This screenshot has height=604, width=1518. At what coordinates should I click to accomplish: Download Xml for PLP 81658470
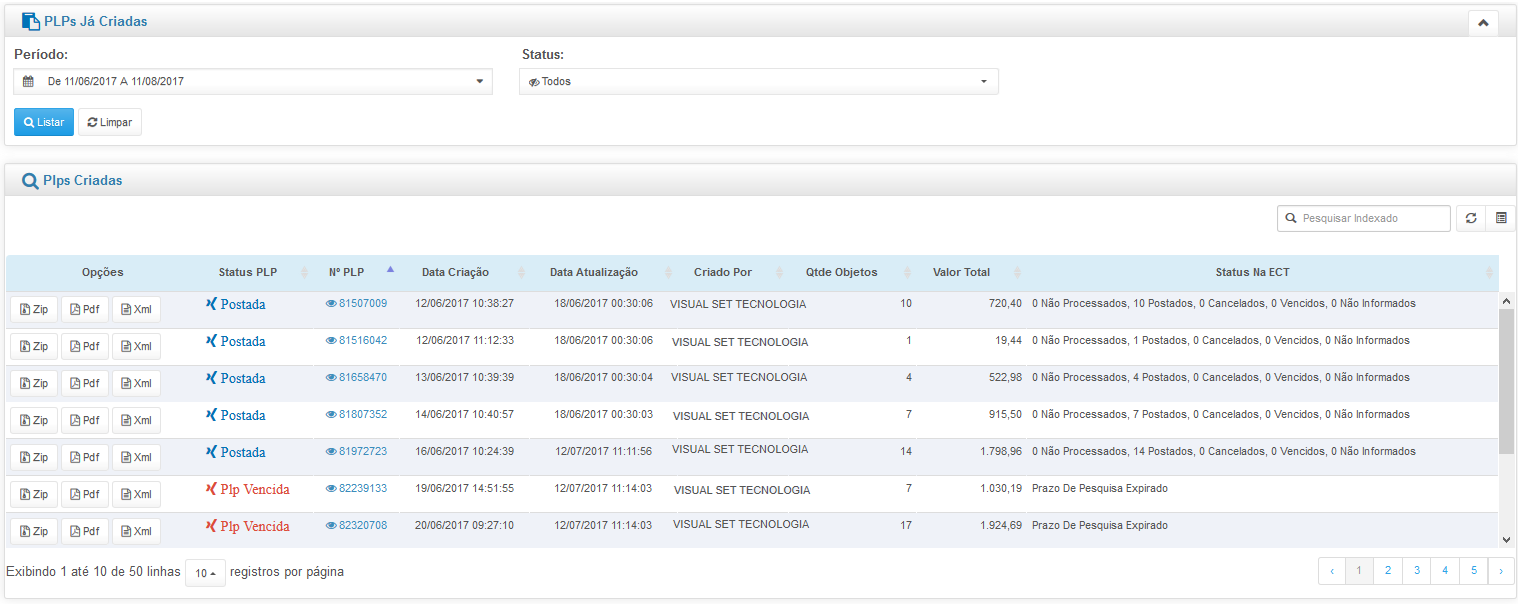click(136, 383)
